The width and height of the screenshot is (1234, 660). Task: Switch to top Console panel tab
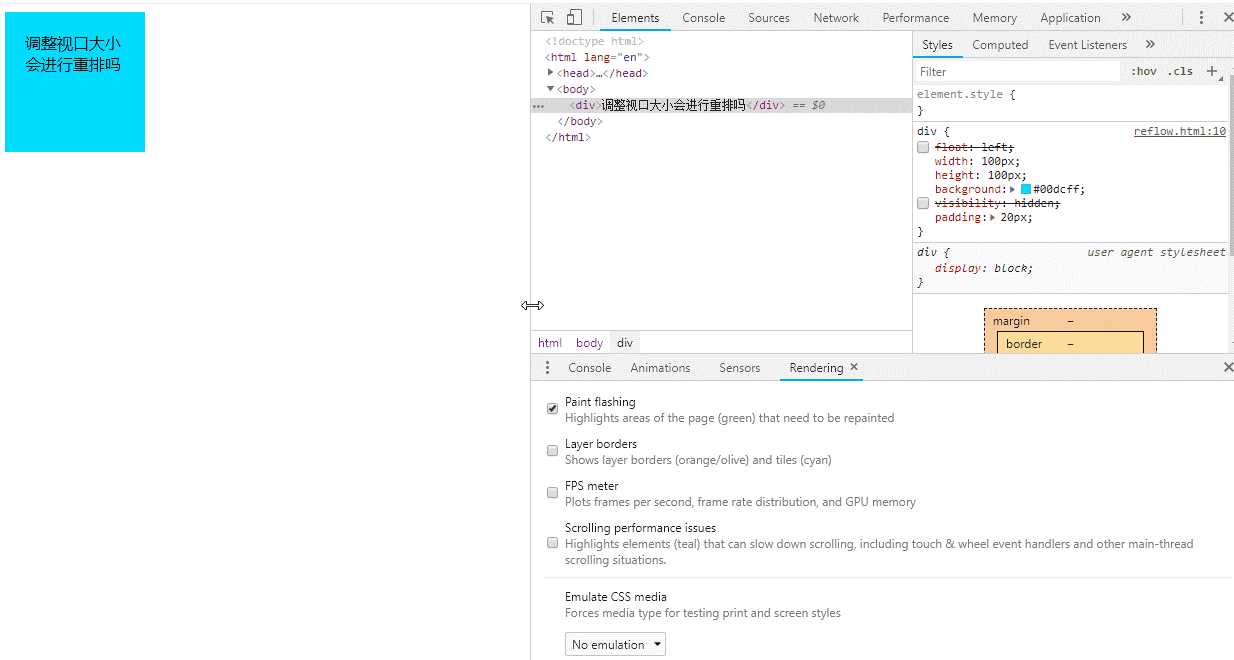[704, 18]
